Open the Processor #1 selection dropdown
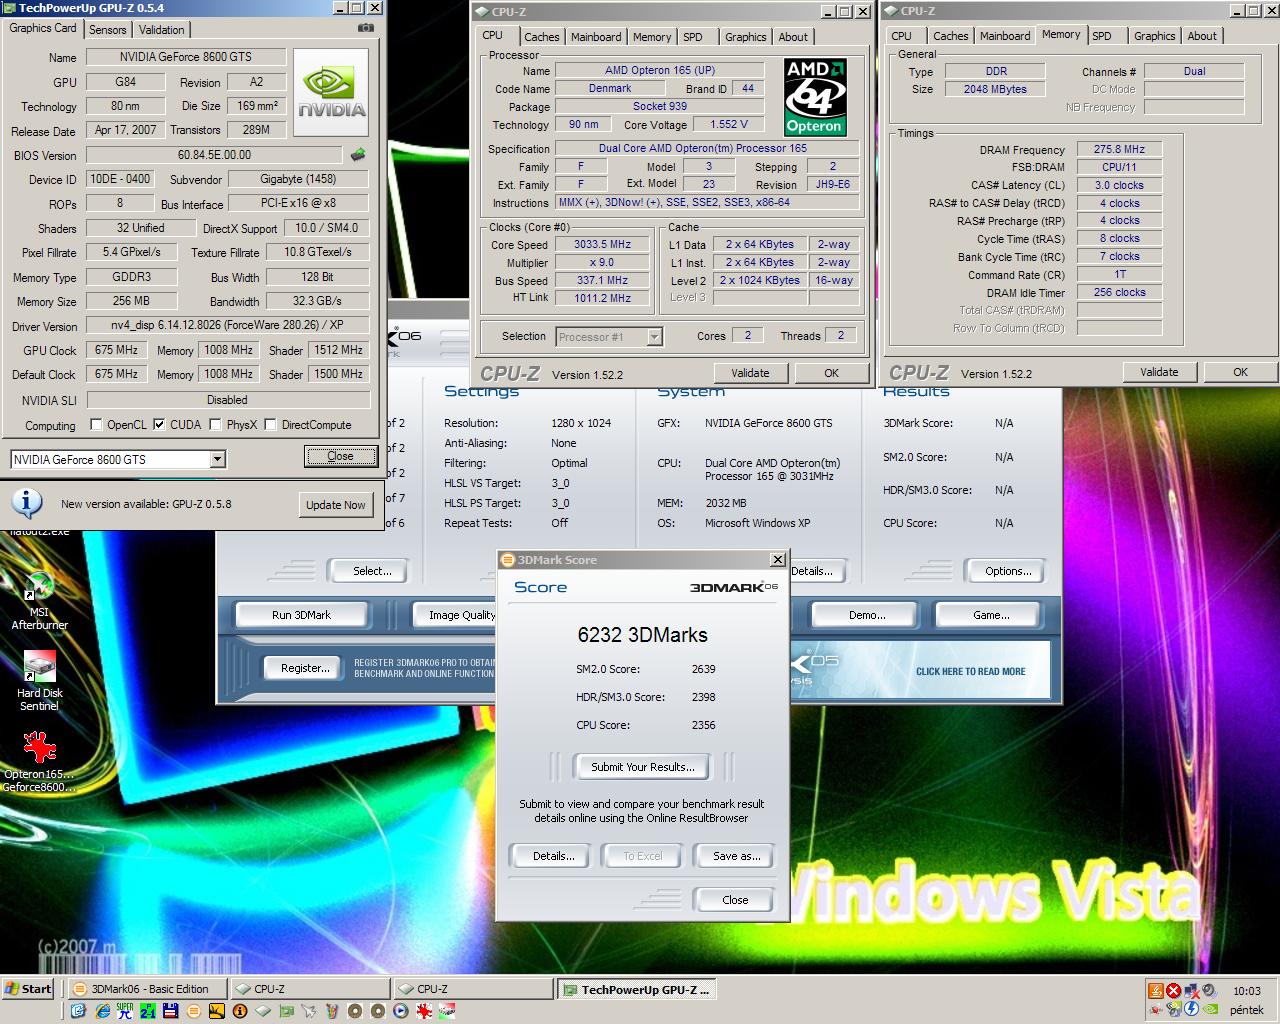The width and height of the screenshot is (1280, 1024). (654, 337)
